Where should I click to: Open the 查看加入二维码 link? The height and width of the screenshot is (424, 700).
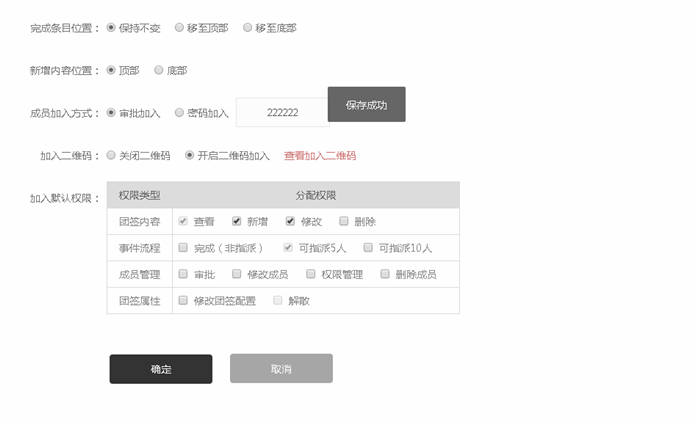(320, 156)
